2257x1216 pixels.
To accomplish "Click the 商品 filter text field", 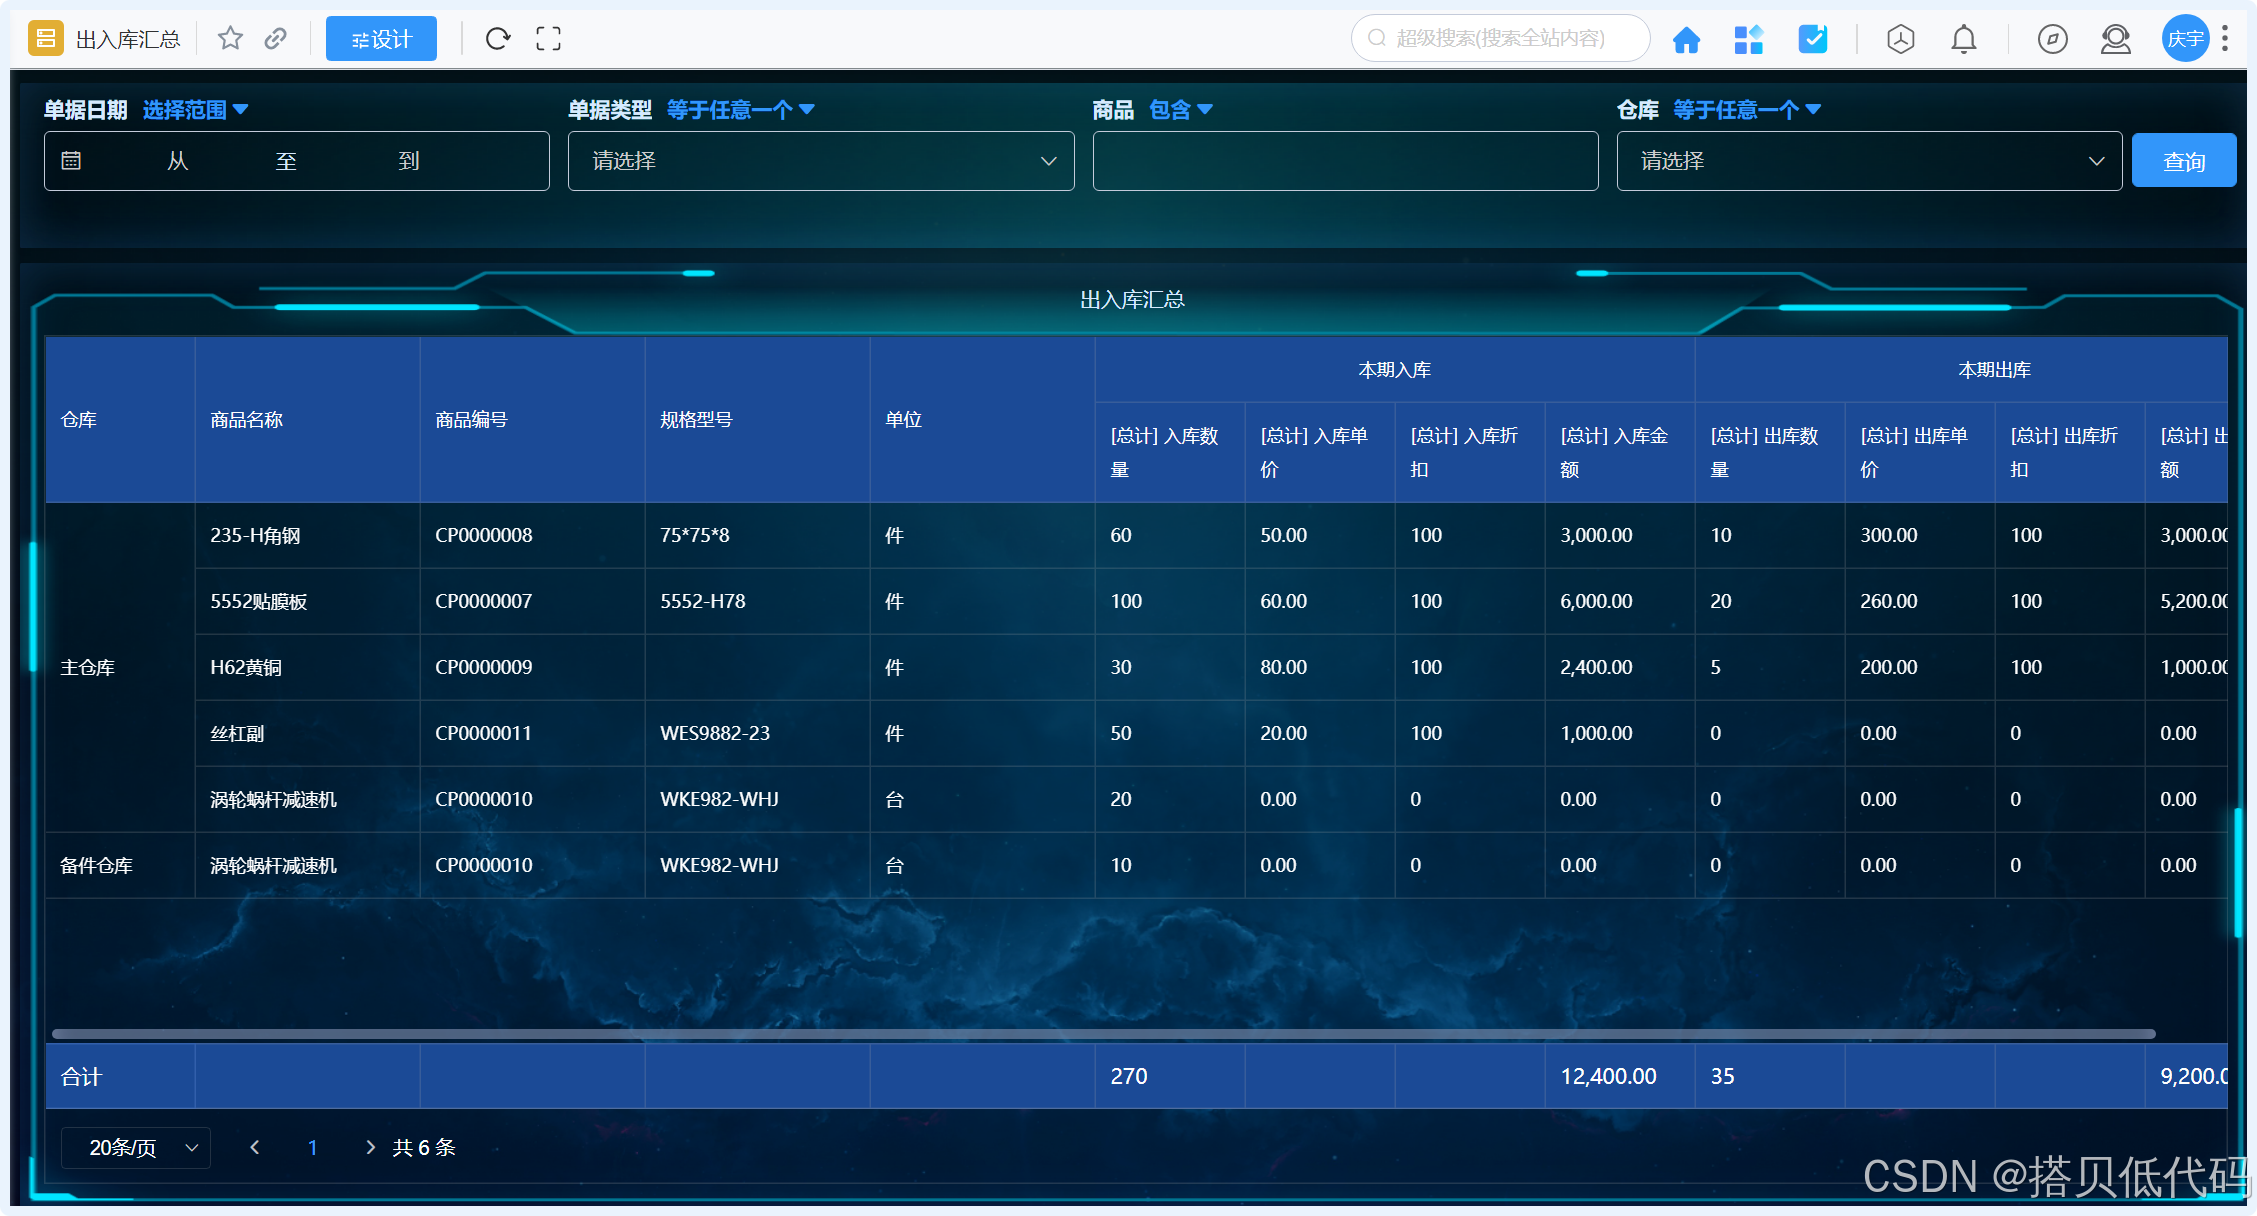I will click(1344, 161).
